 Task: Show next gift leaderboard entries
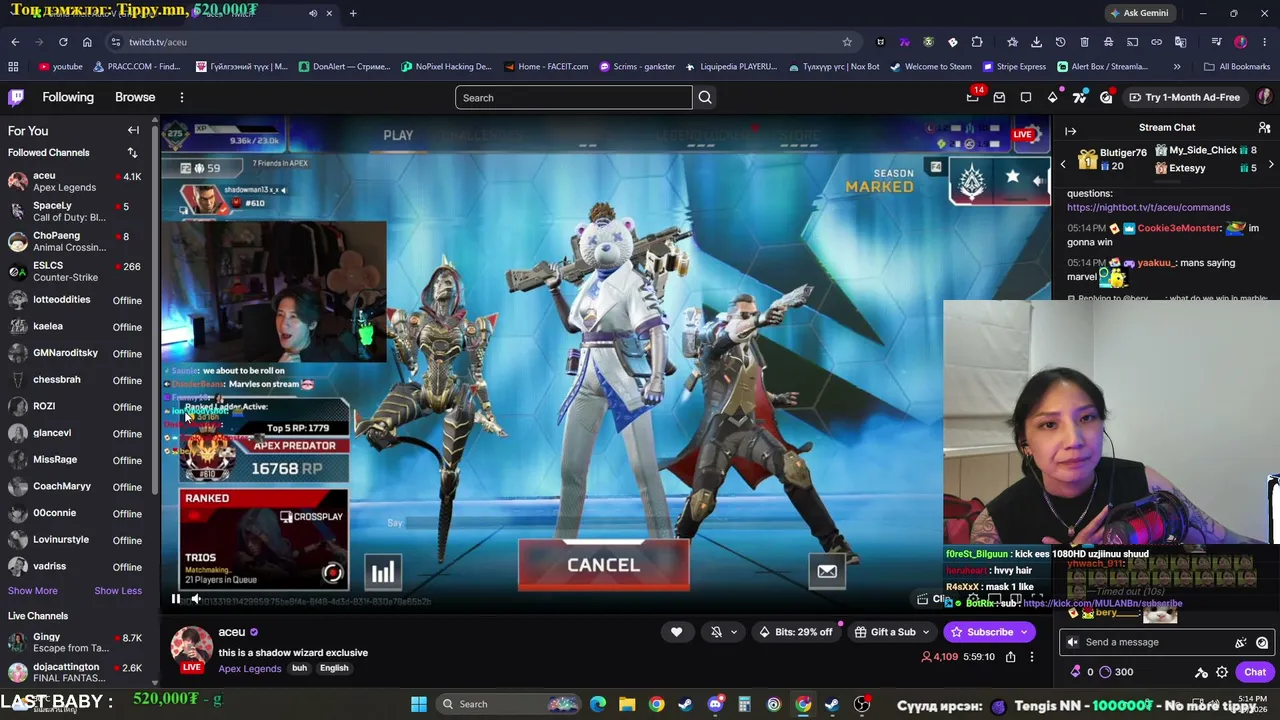click(x=1271, y=163)
